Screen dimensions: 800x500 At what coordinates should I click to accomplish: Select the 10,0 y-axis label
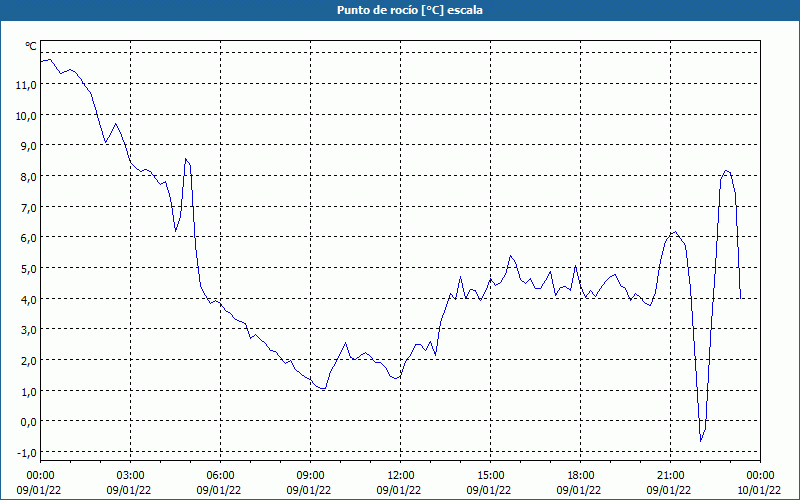[x=26, y=115]
